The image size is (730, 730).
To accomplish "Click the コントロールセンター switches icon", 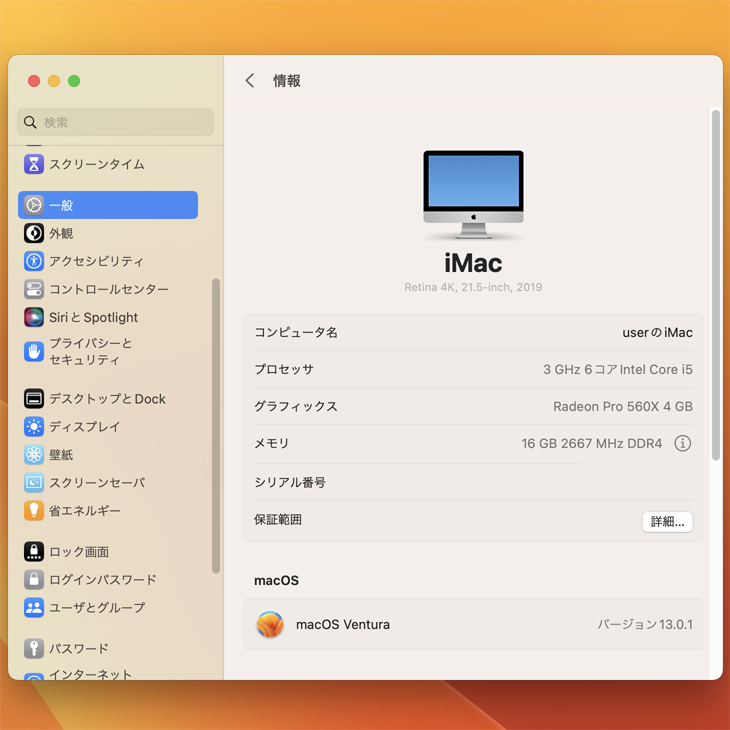I will [x=34, y=289].
